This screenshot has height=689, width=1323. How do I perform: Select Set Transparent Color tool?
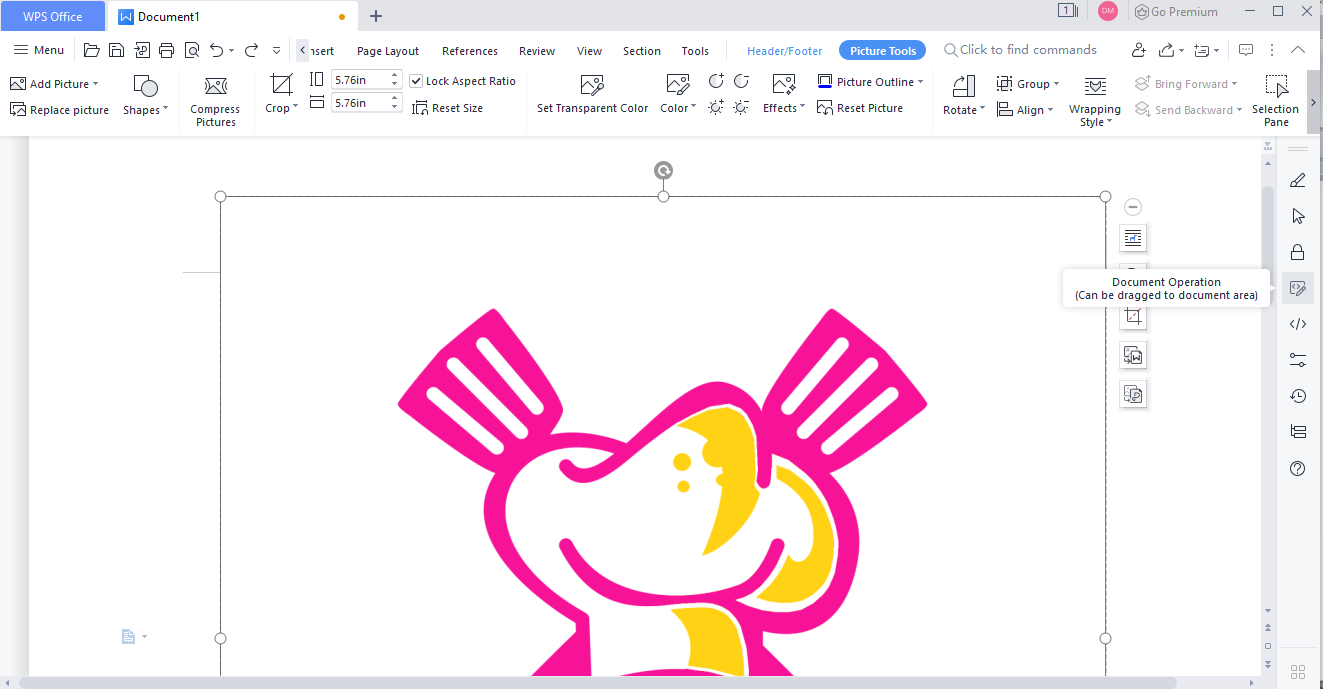[592, 86]
